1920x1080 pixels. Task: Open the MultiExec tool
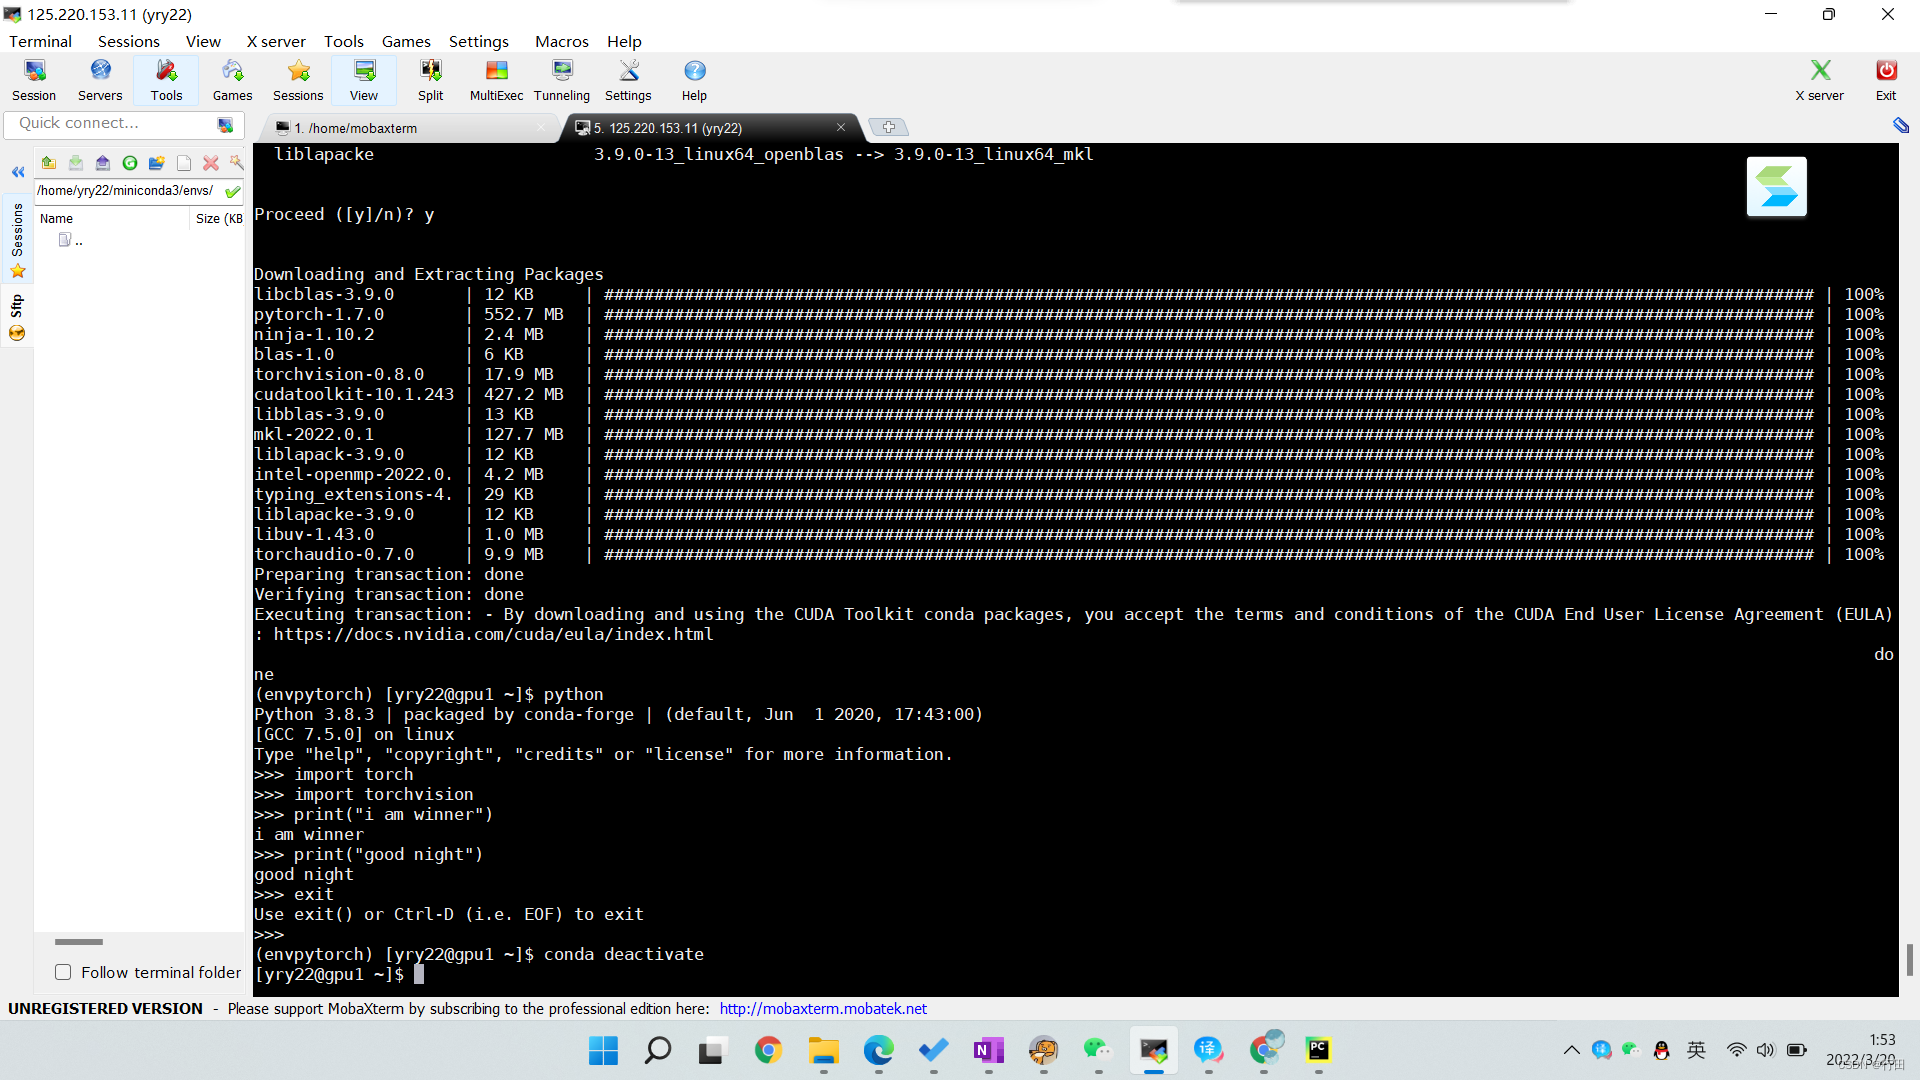point(495,80)
